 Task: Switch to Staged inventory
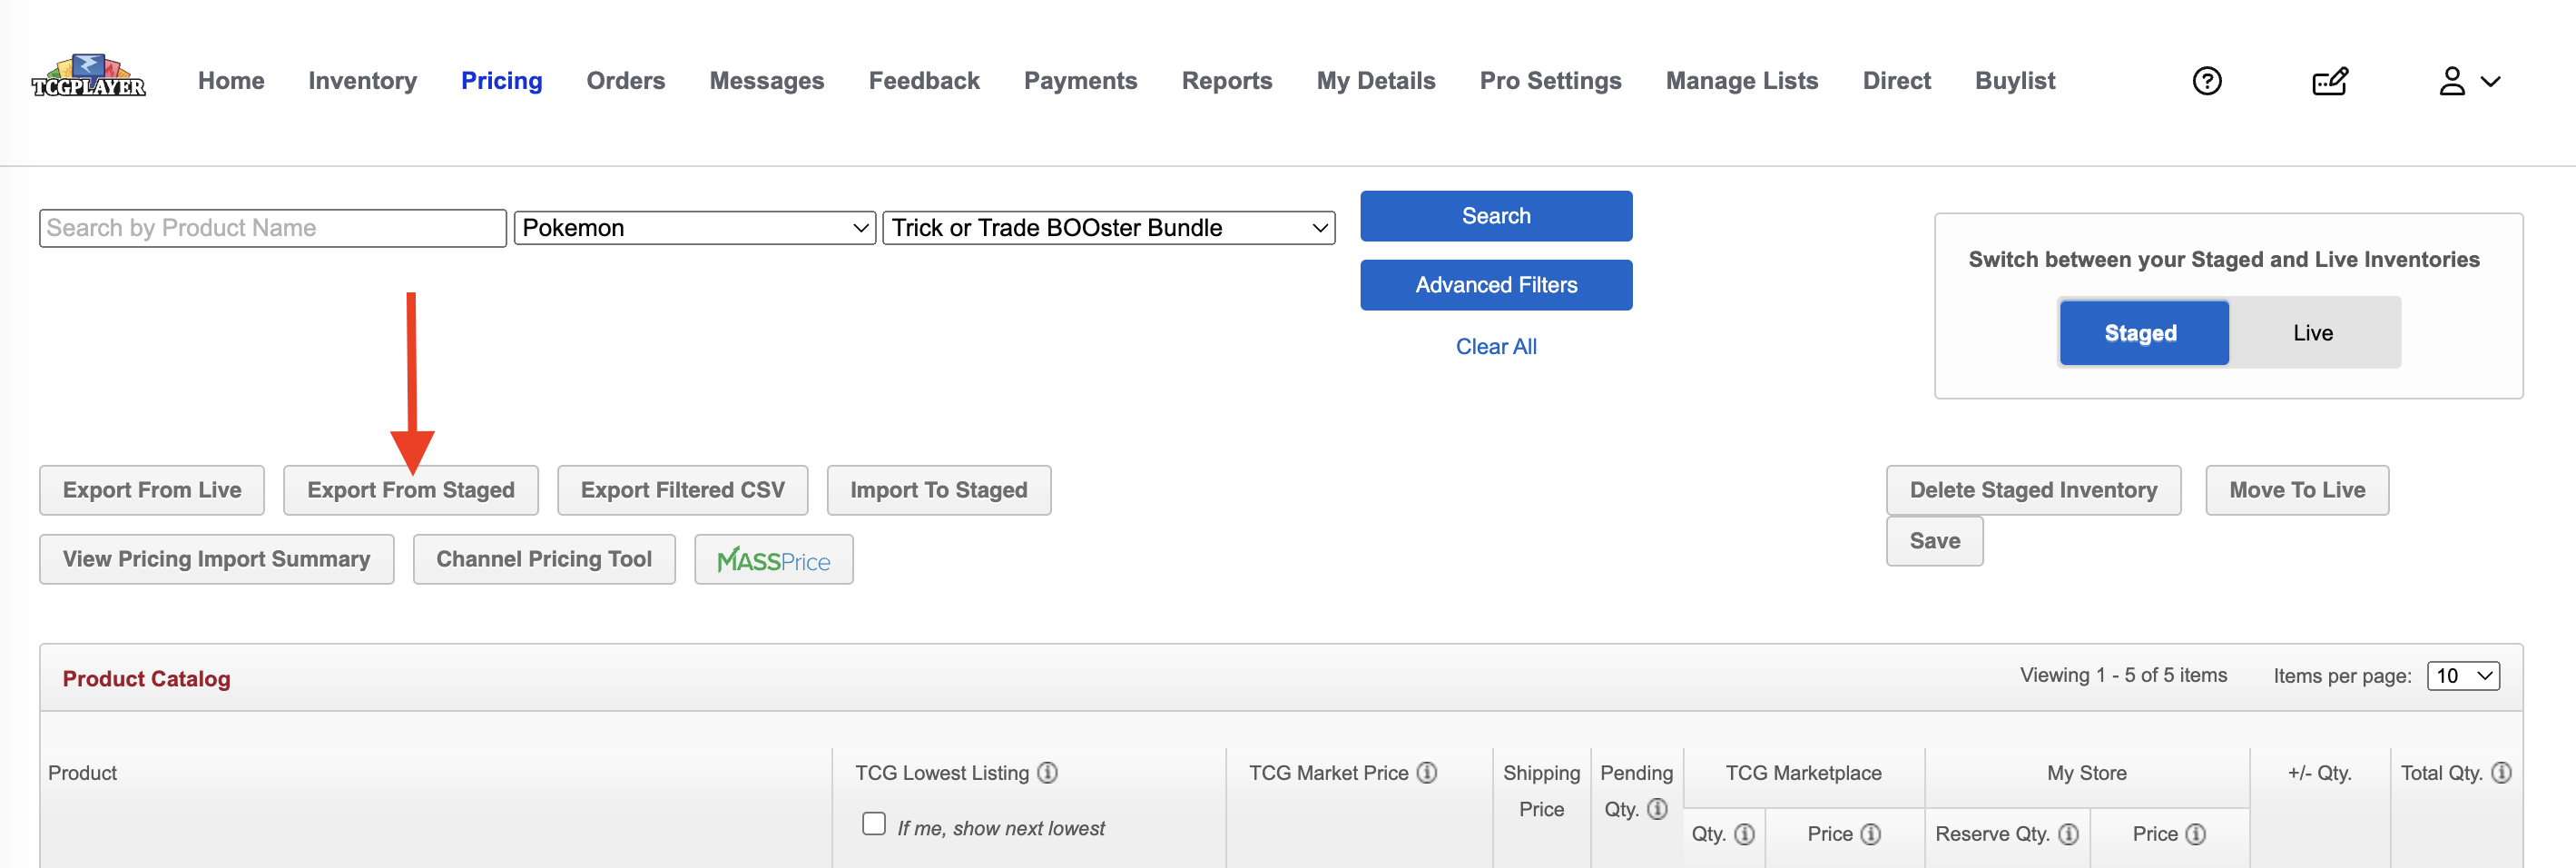tap(2143, 333)
